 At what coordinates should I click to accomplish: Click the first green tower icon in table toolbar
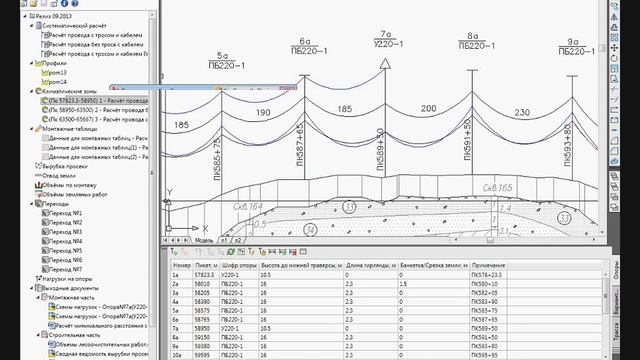(x=174, y=252)
